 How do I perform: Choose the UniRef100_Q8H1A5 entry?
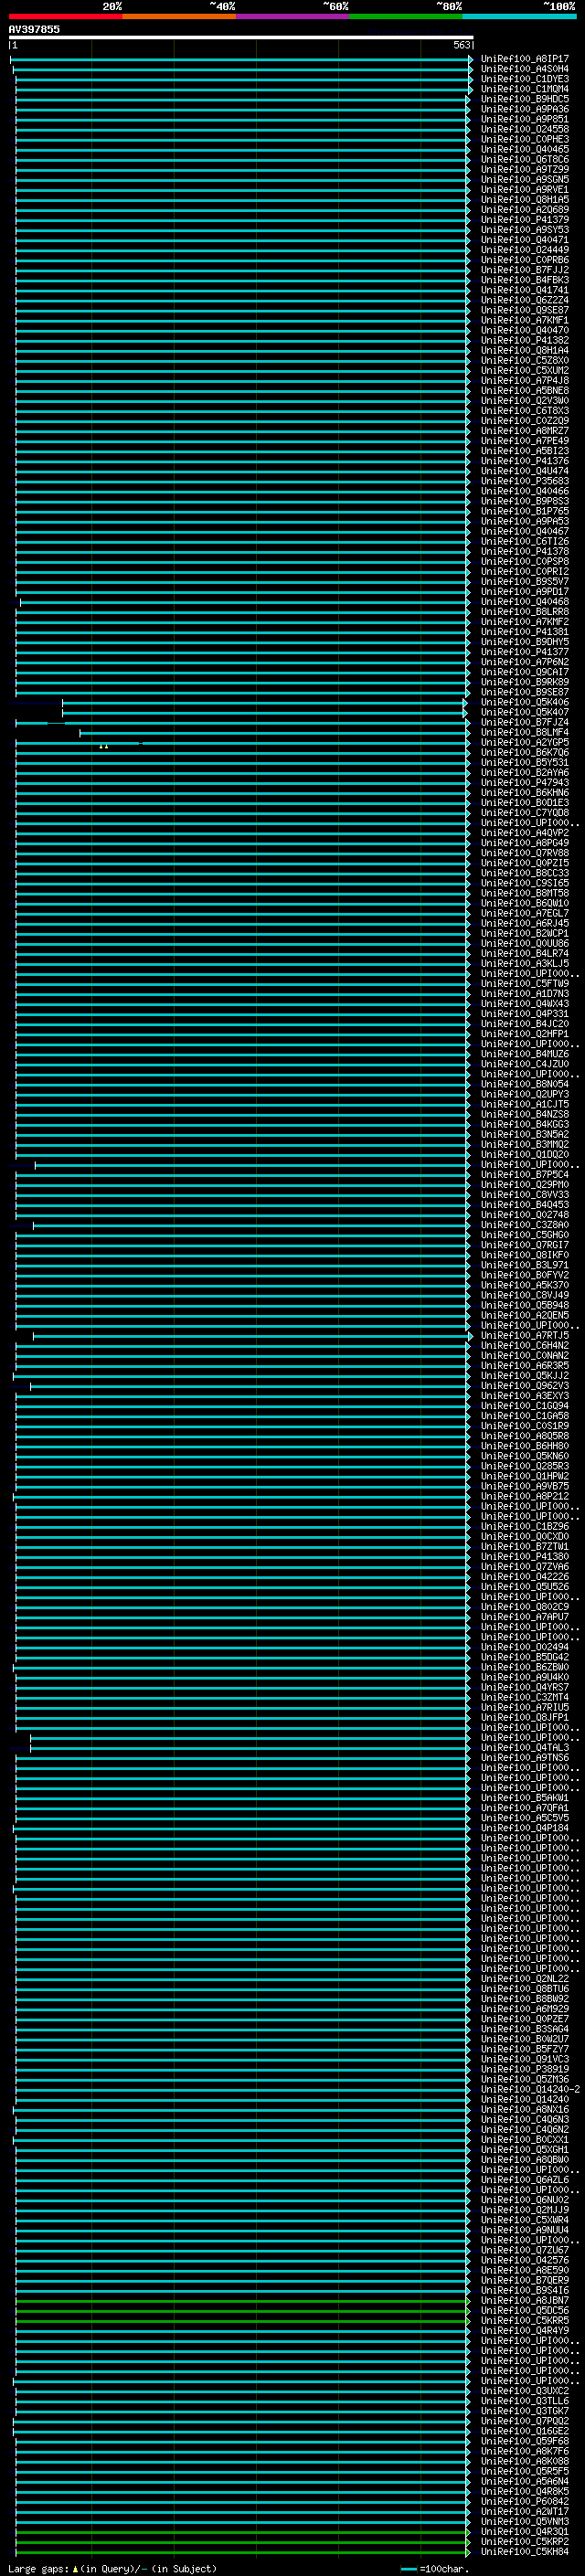[x=524, y=199]
